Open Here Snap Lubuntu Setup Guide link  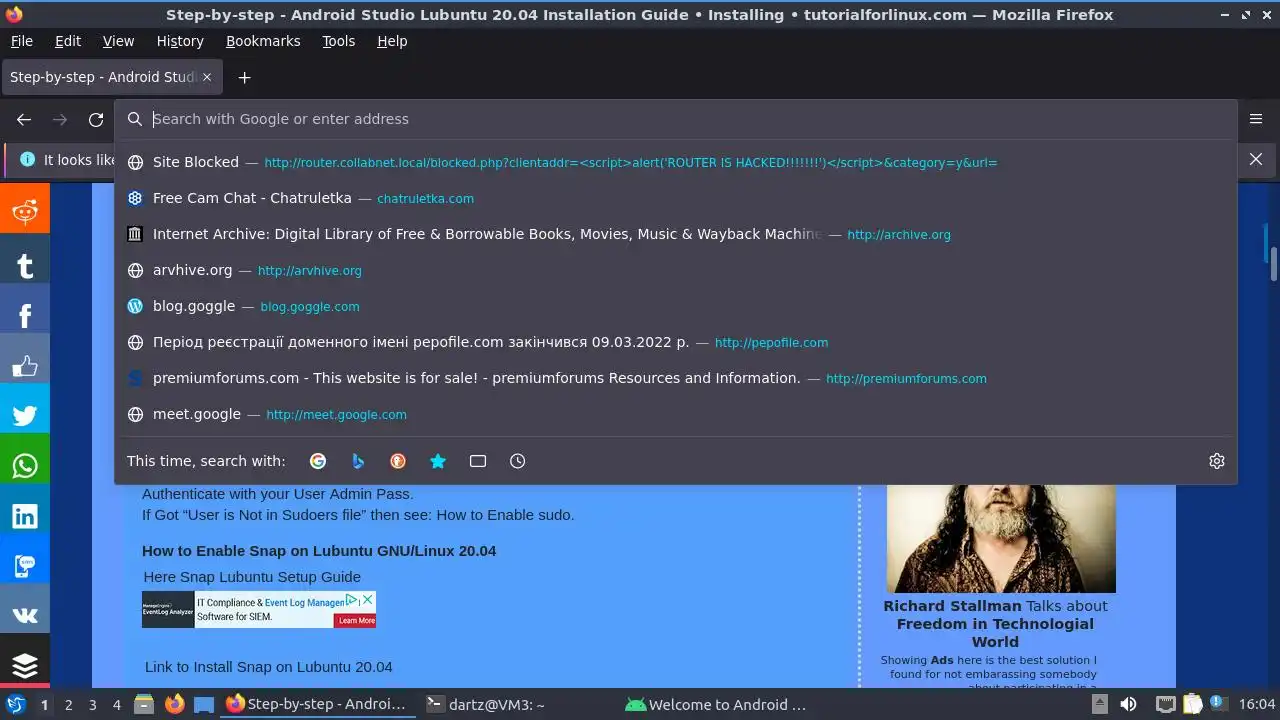pos(252,576)
